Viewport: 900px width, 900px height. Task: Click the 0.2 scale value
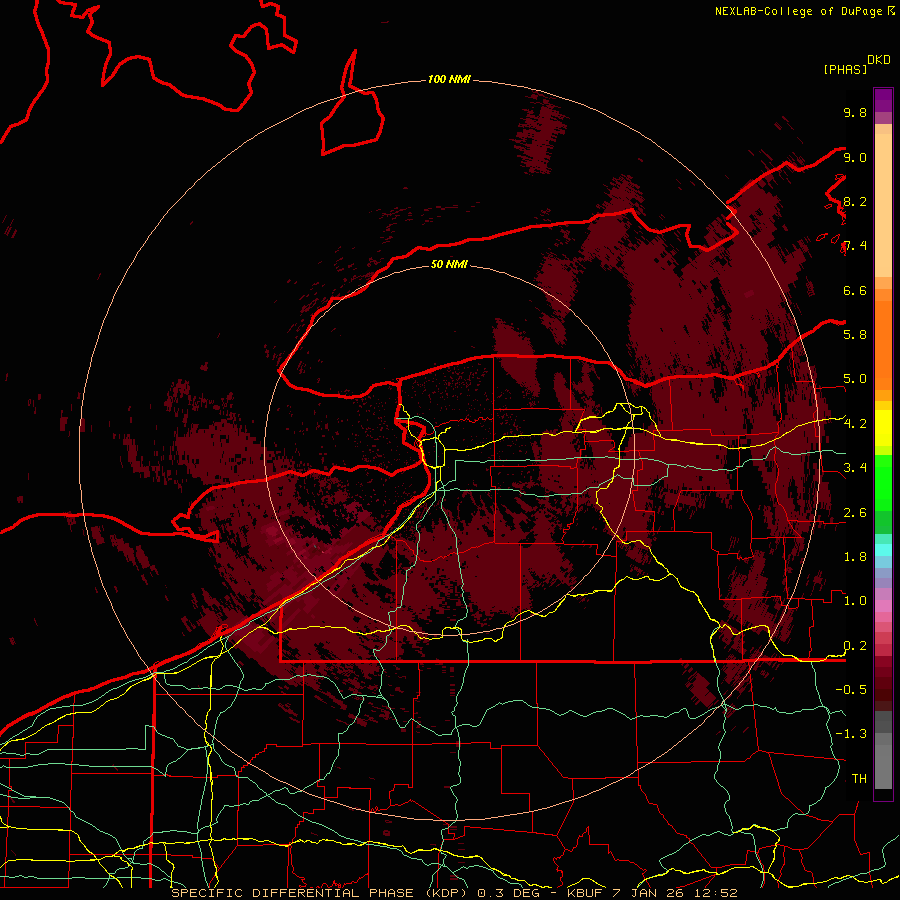coord(855,645)
